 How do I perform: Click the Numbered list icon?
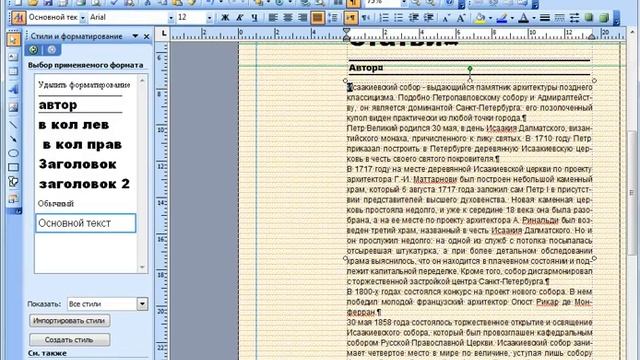[x=384, y=18]
